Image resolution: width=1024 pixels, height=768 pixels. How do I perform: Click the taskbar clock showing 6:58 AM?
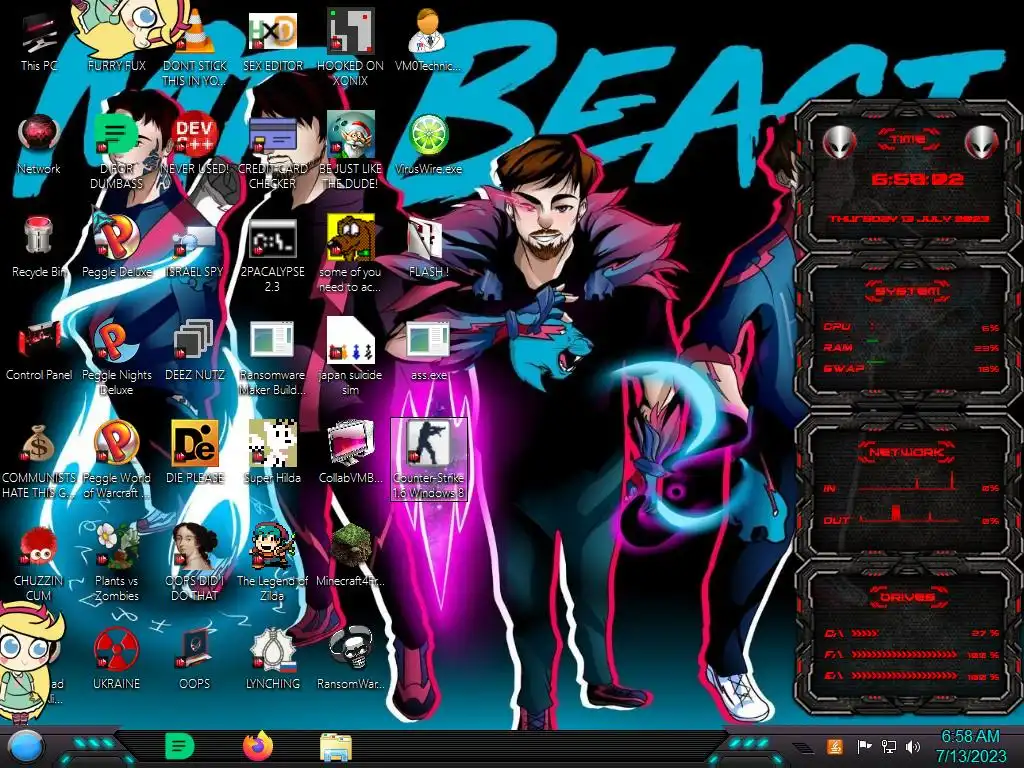pyautogui.click(x=970, y=746)
